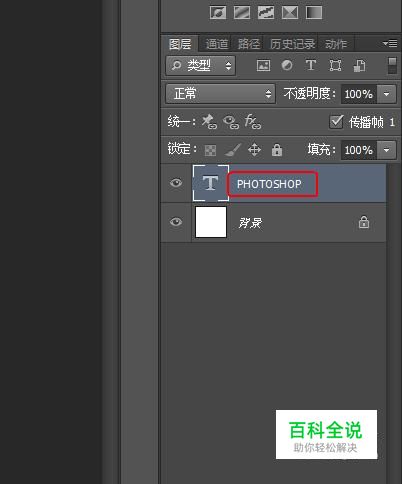The width and height of the screenshot is (402, 484).
Task: Open the 不透明度 slider arrow
Action: pos(386,94)
